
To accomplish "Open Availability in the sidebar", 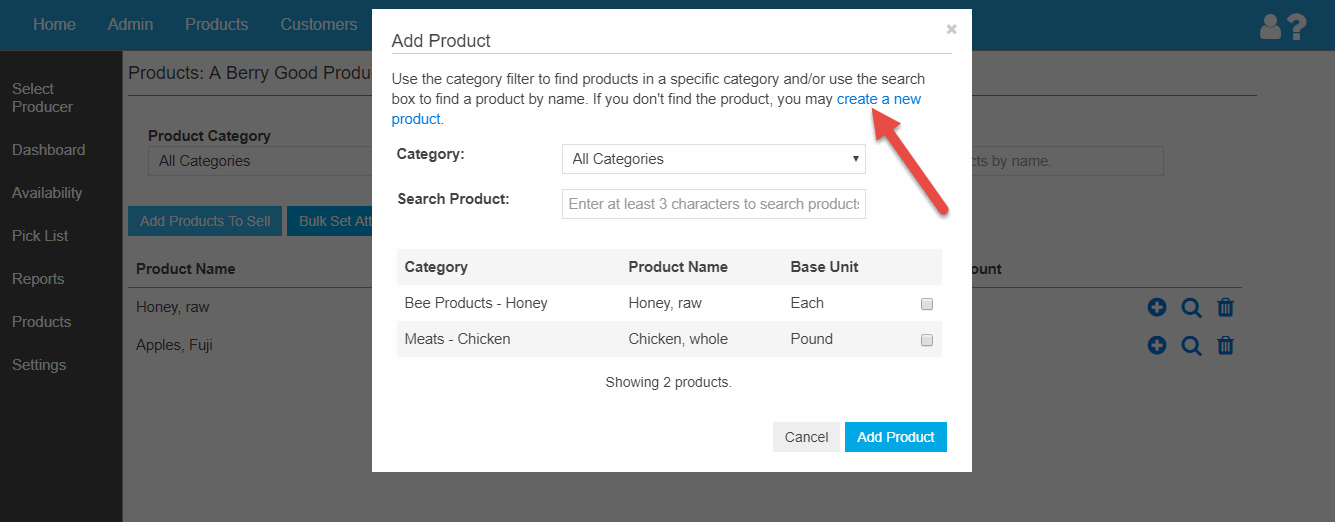I will click(x=47, y=193).
